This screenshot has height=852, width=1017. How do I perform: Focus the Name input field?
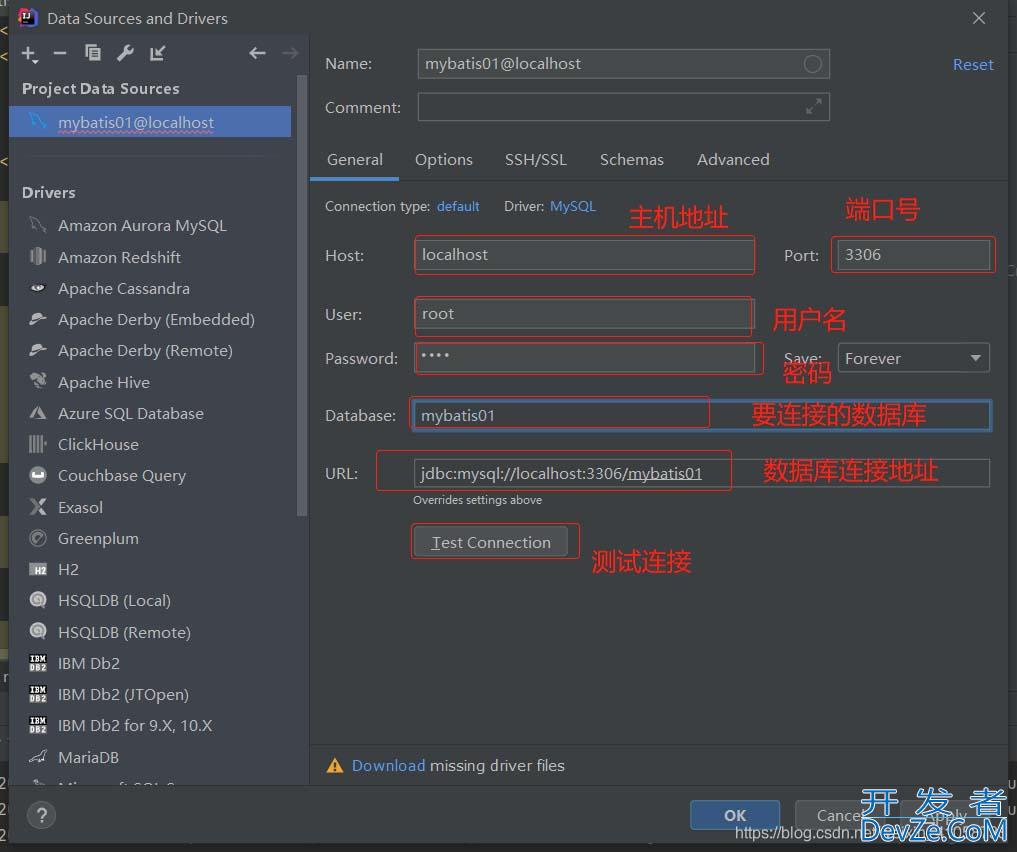(623, 64)
